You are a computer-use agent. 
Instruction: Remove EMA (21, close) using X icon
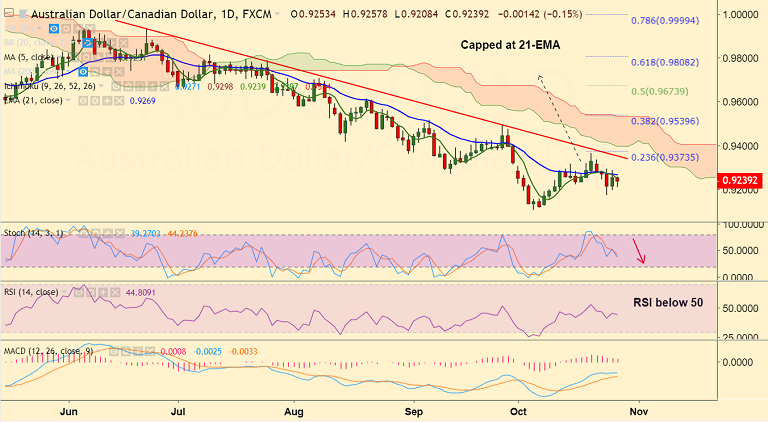(x=120, y=101)
